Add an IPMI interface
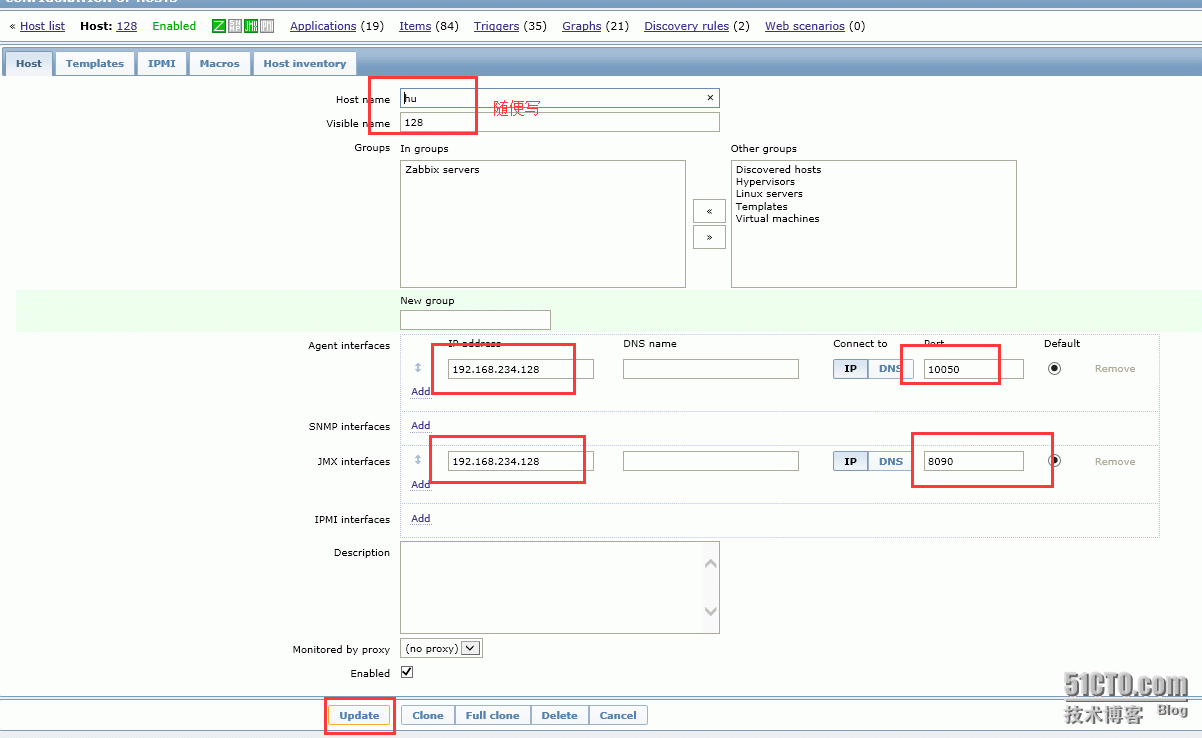This screenshot has width=1202, height=738. [421, 518]
